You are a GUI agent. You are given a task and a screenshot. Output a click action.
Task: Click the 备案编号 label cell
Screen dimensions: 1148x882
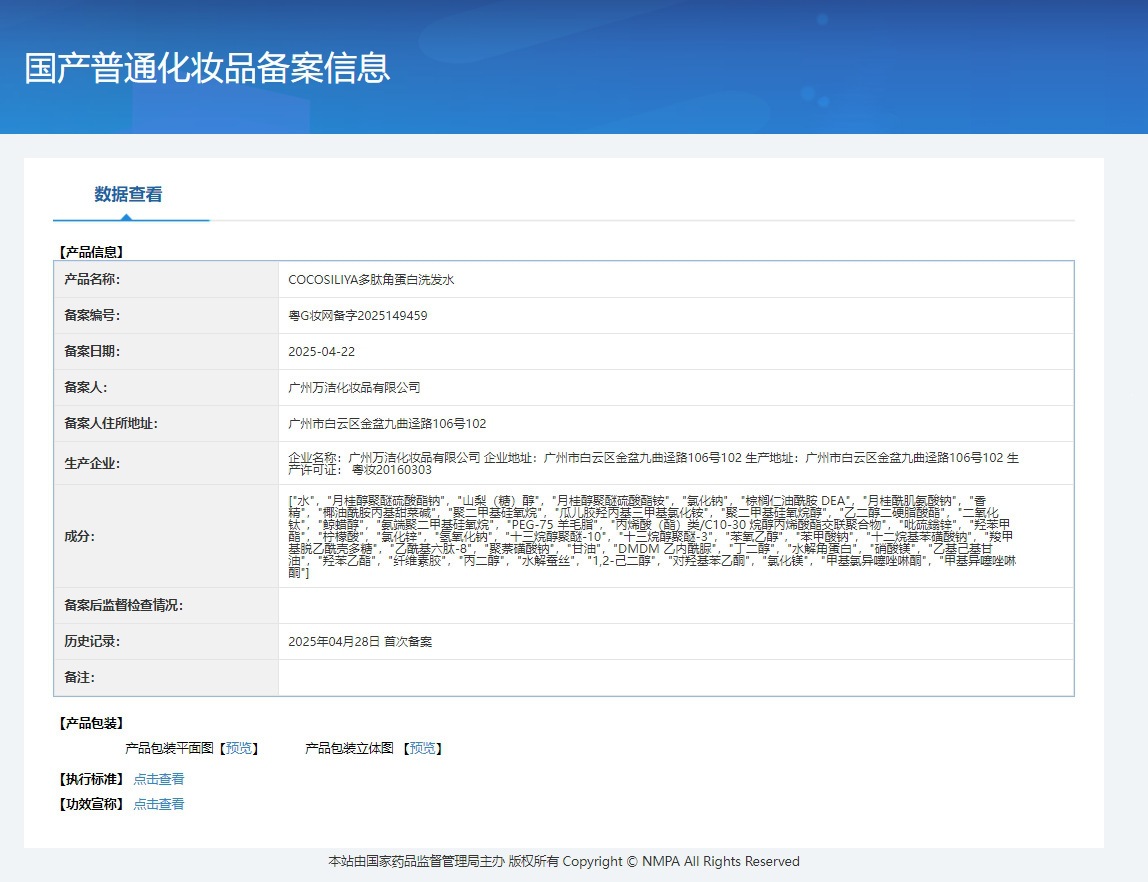[x=166, y=315]
